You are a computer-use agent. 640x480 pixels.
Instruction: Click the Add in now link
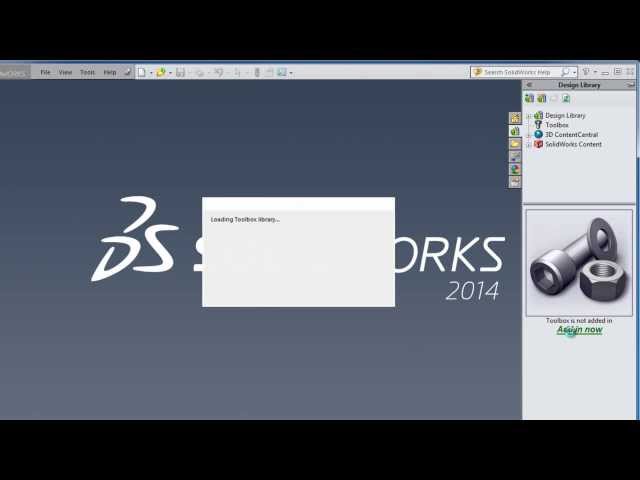click(580, 330)
